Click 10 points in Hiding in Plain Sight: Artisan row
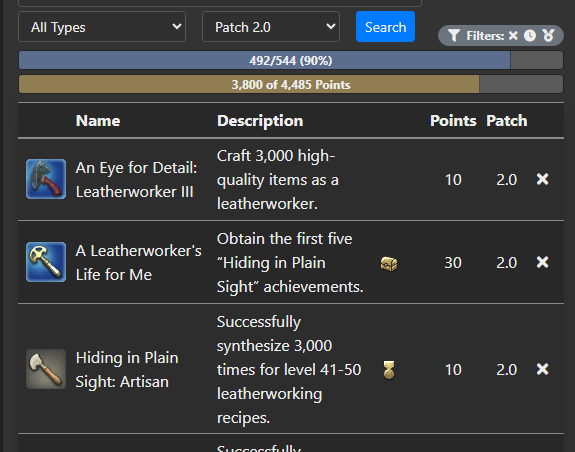This screenshot has height=452, width=575. point(453,370)
